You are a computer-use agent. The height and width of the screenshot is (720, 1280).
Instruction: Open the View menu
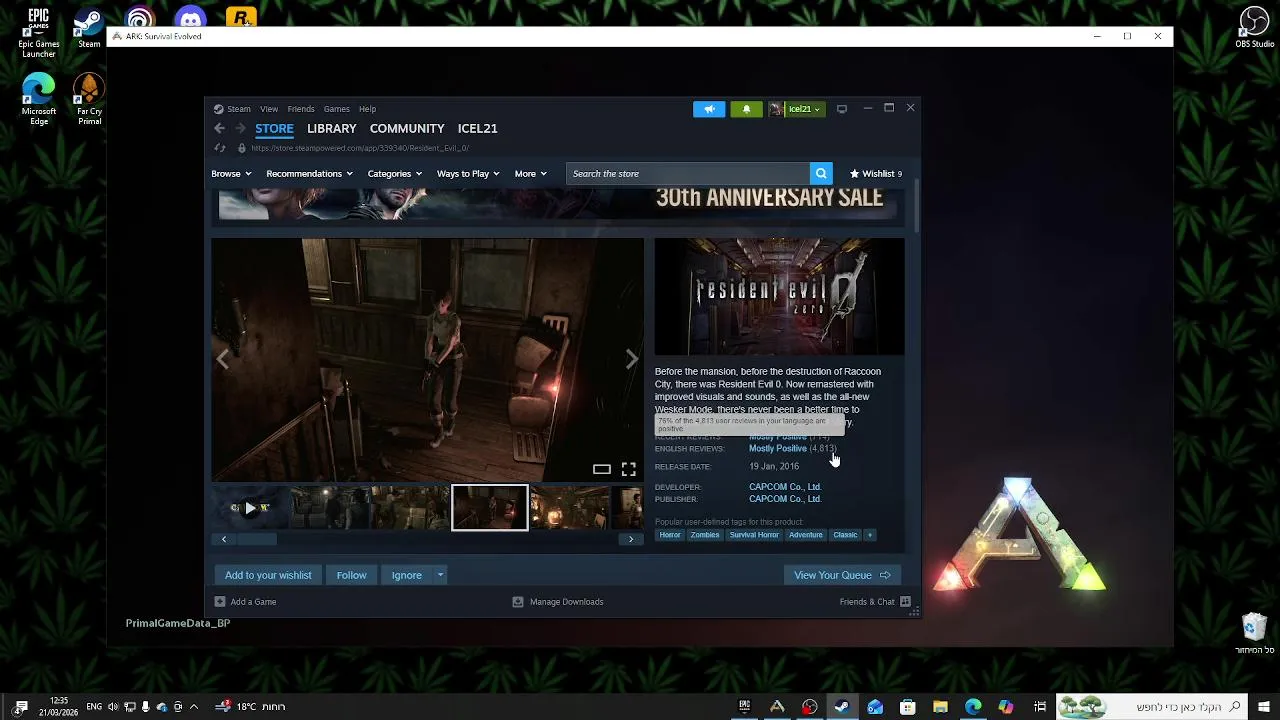269,109
